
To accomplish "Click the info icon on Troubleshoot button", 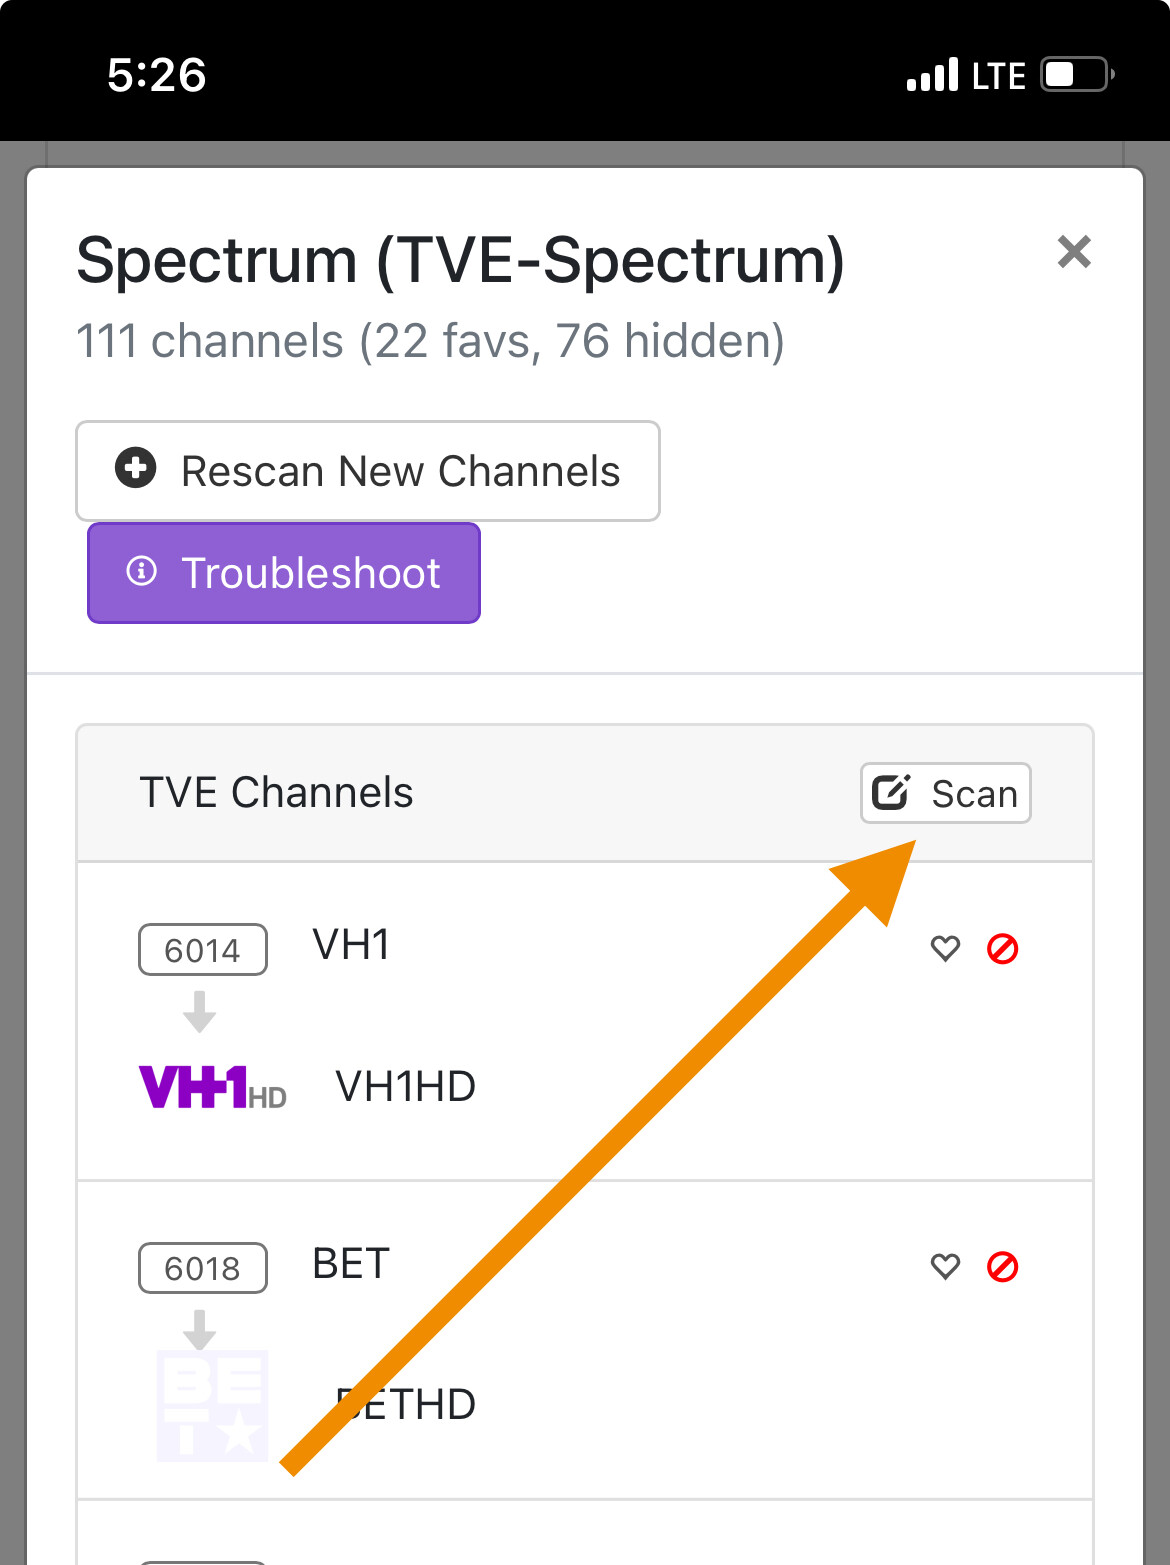I will click(142, 571).
